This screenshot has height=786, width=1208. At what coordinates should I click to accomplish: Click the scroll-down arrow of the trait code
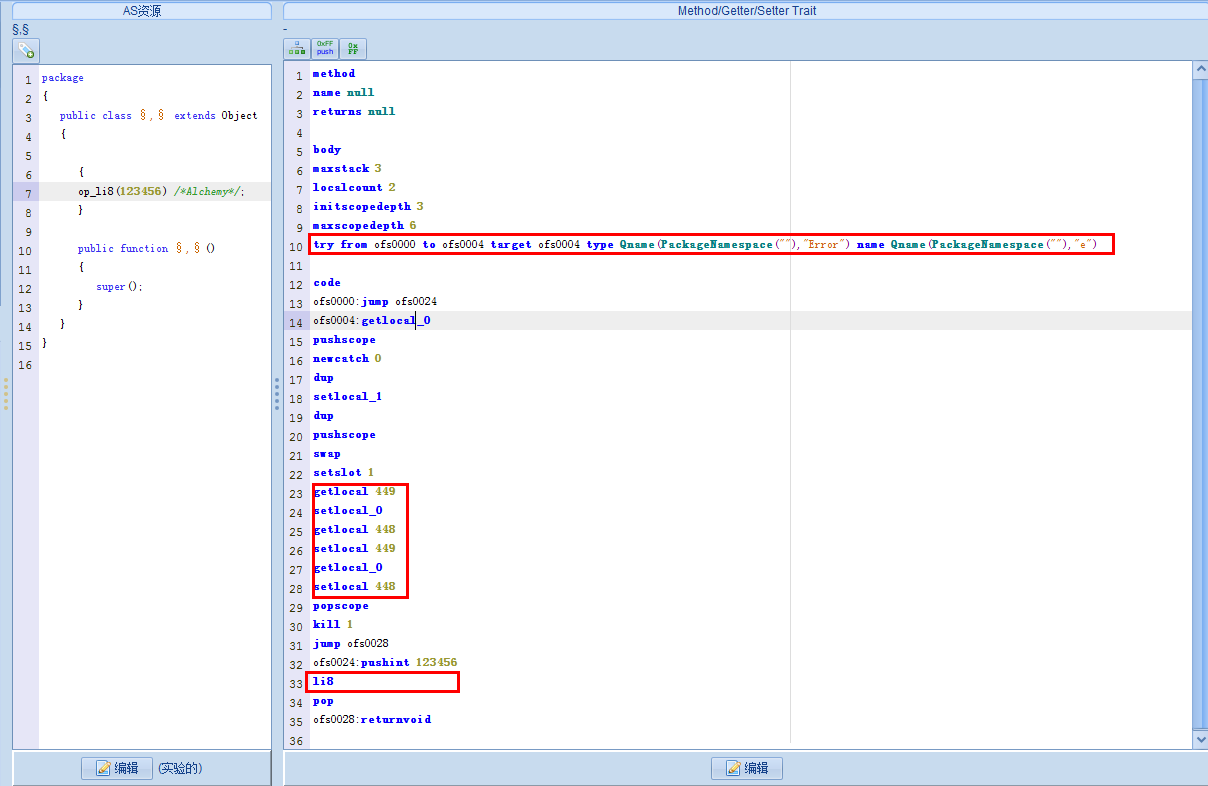(1200, 739)
